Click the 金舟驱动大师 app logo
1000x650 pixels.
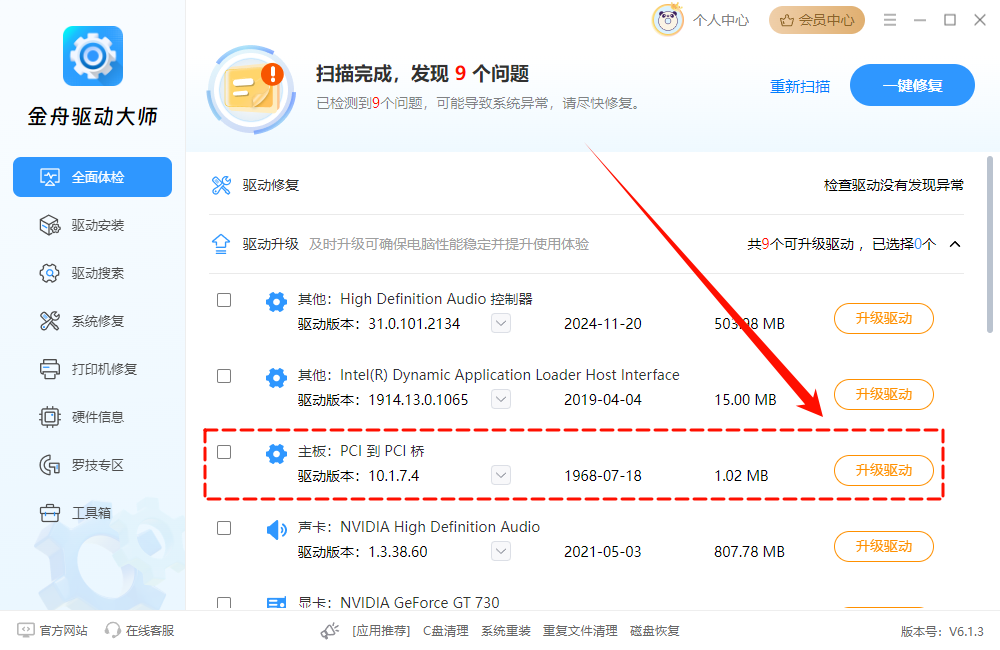93,56
